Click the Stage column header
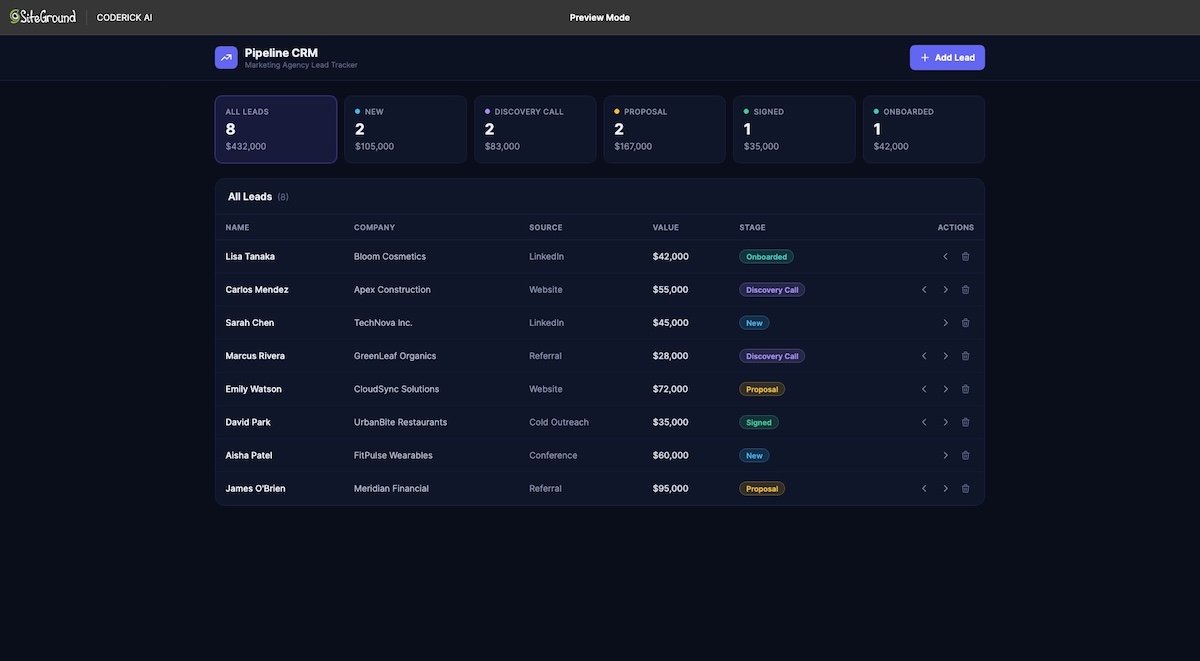Viewport: 1200px width, 661px height. [752, 227]
